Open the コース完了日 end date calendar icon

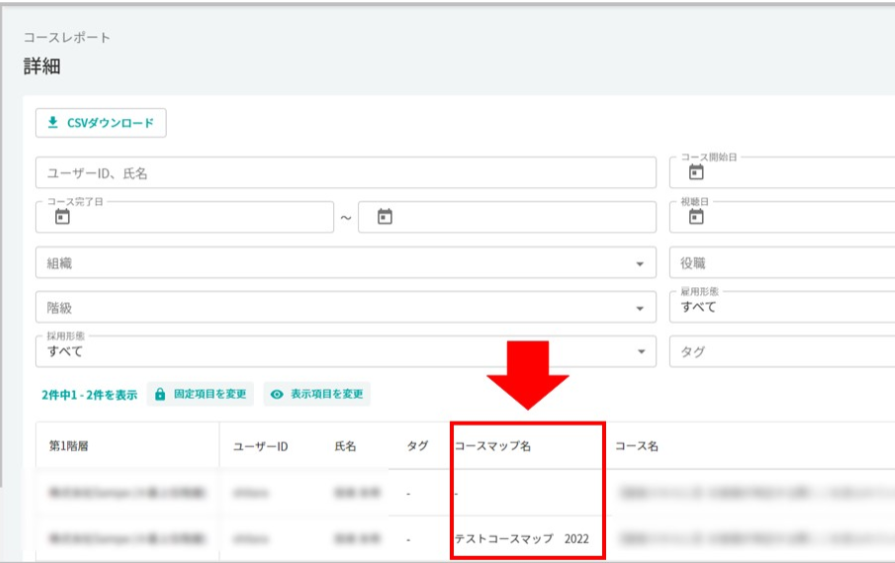(385, 217)
